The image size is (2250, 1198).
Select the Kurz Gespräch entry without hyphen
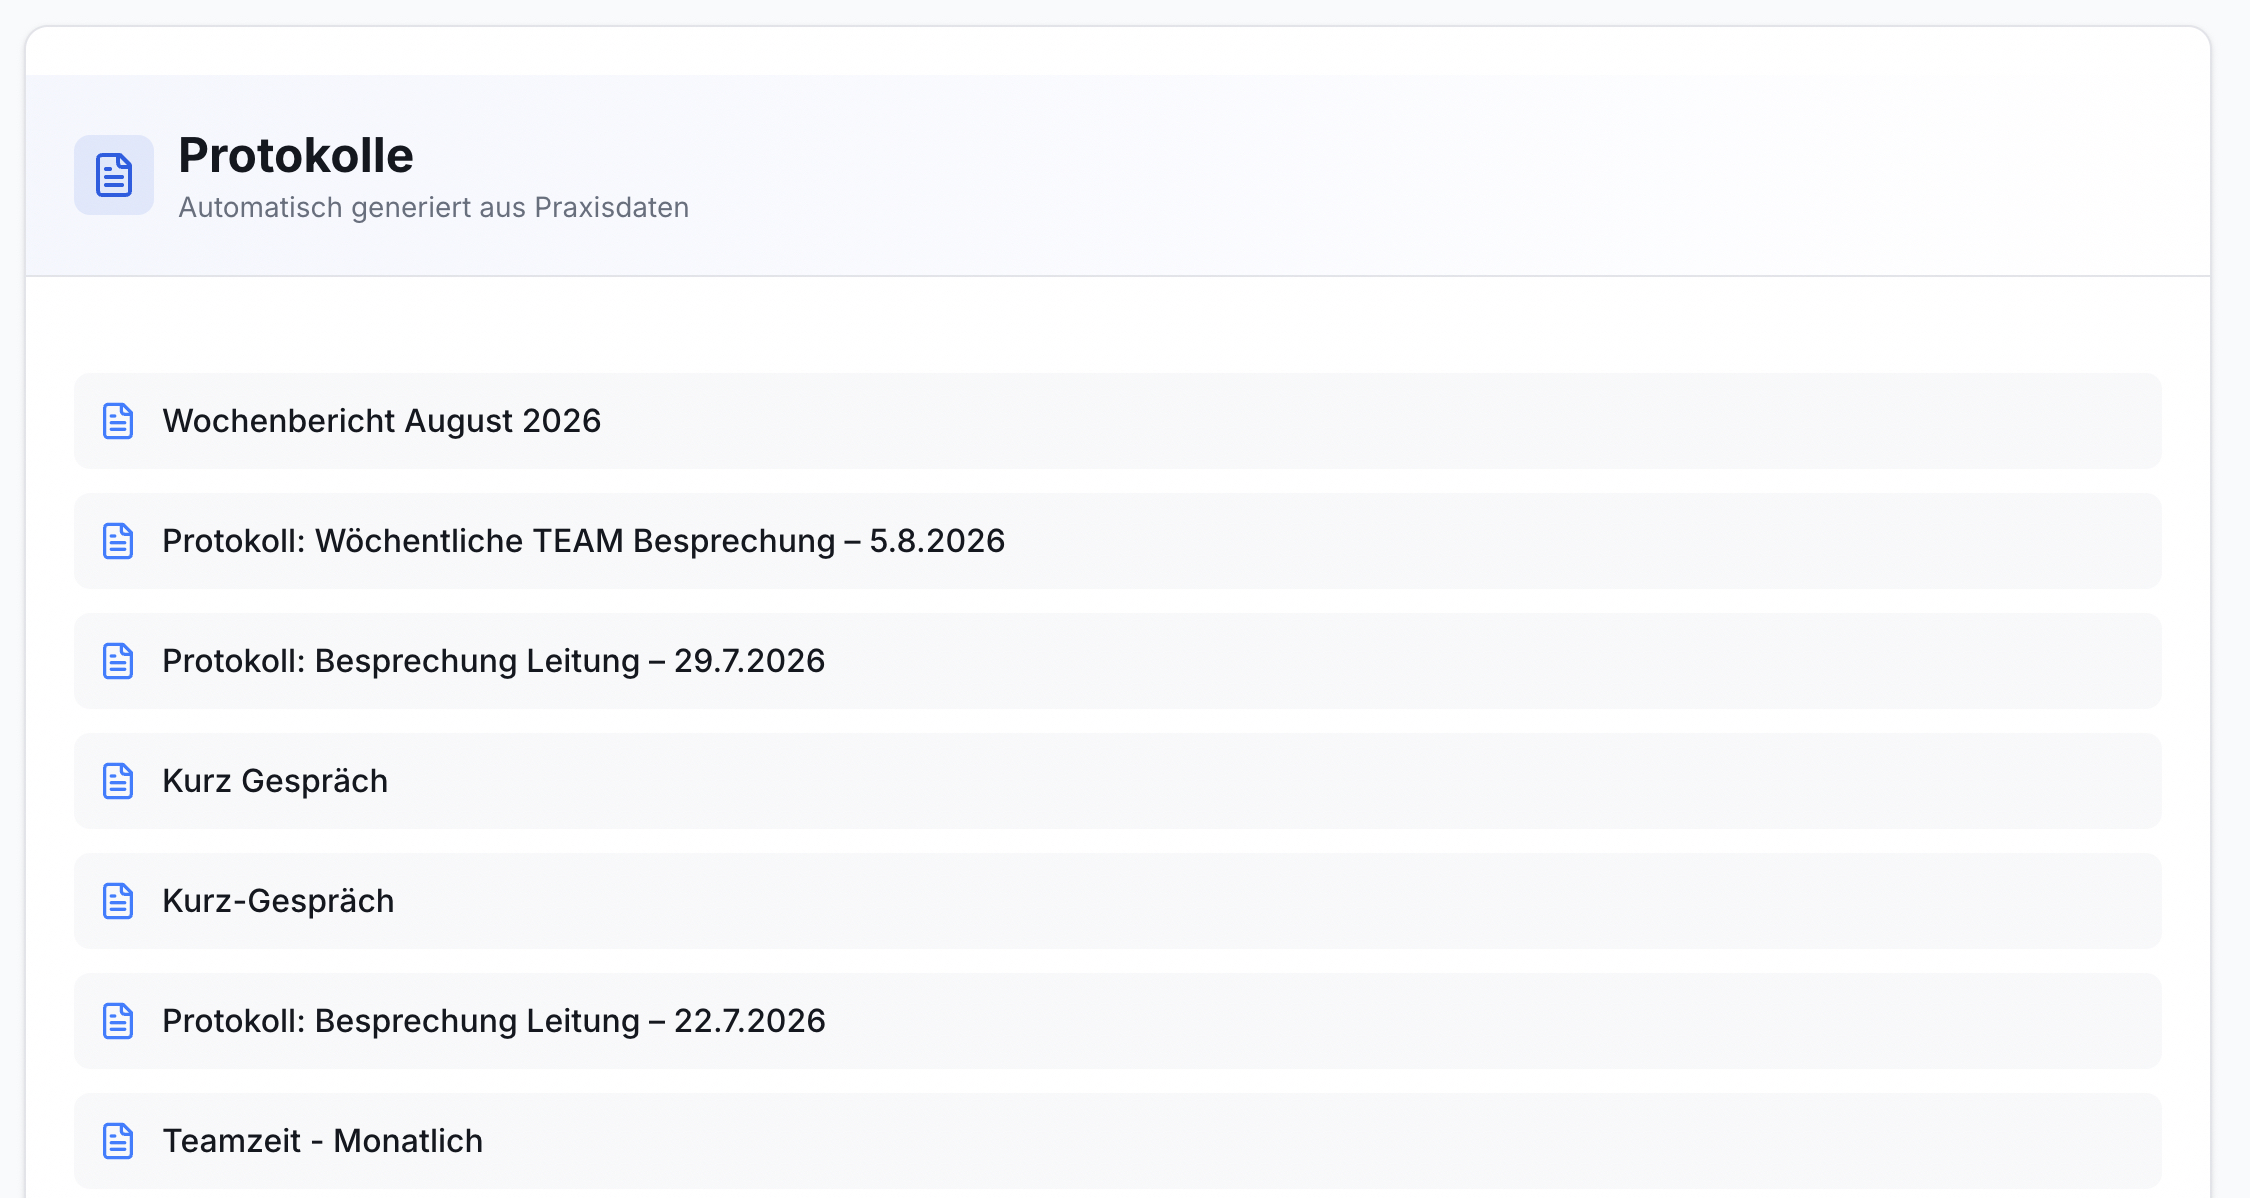[1118, 781]
